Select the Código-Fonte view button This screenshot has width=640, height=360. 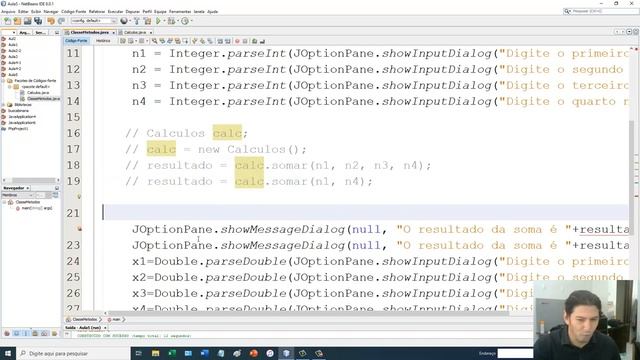tap(76, 41)
